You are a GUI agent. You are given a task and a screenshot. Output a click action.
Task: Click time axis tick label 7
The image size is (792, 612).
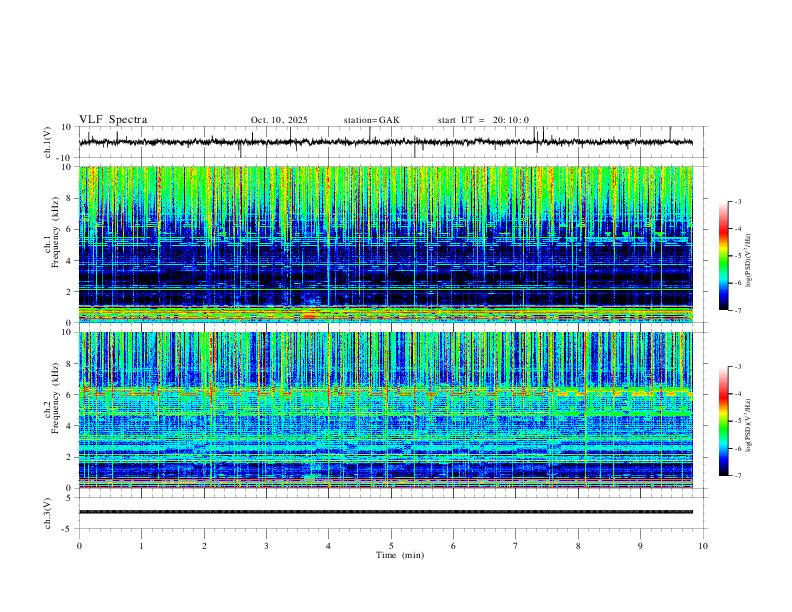(x=516, y=546)
